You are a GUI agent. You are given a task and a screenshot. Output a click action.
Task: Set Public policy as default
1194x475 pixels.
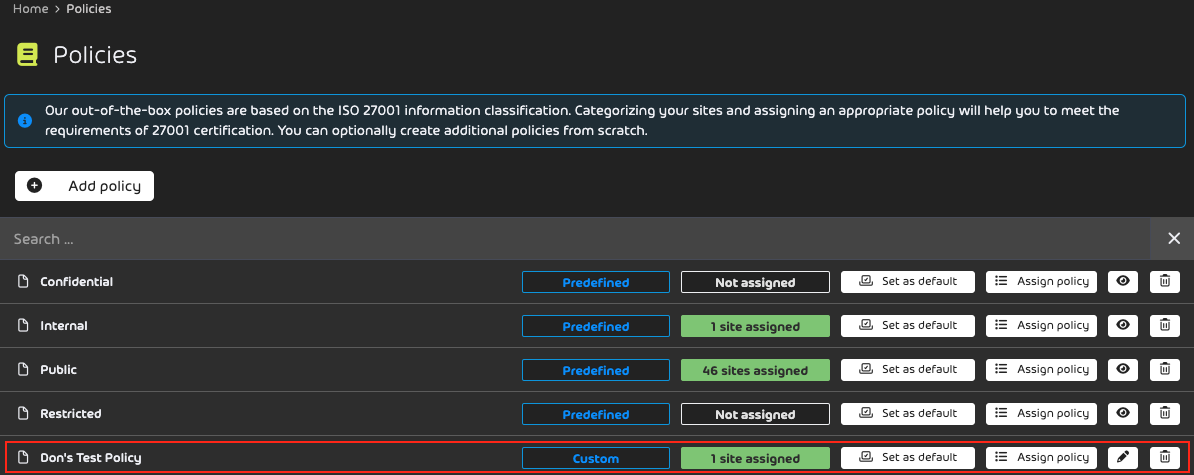[908, 370]
